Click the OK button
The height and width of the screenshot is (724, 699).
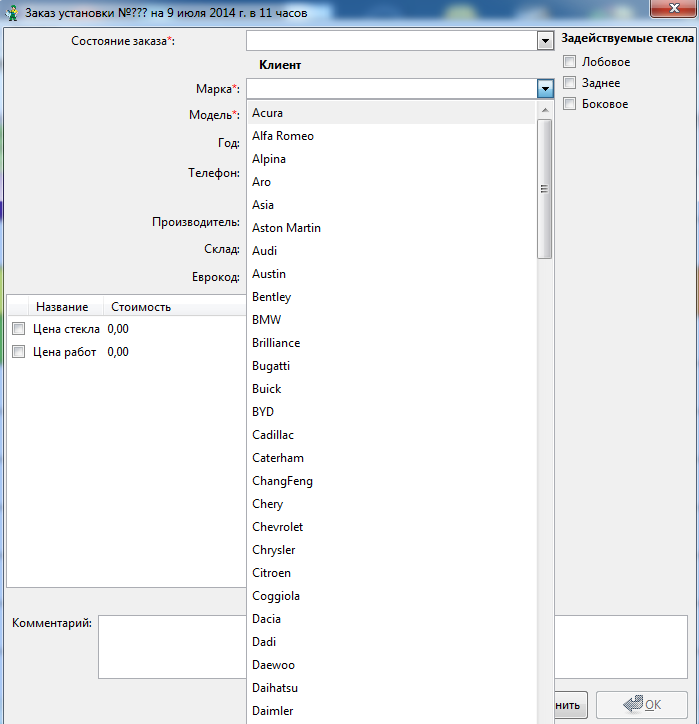(x=642, y=705)
